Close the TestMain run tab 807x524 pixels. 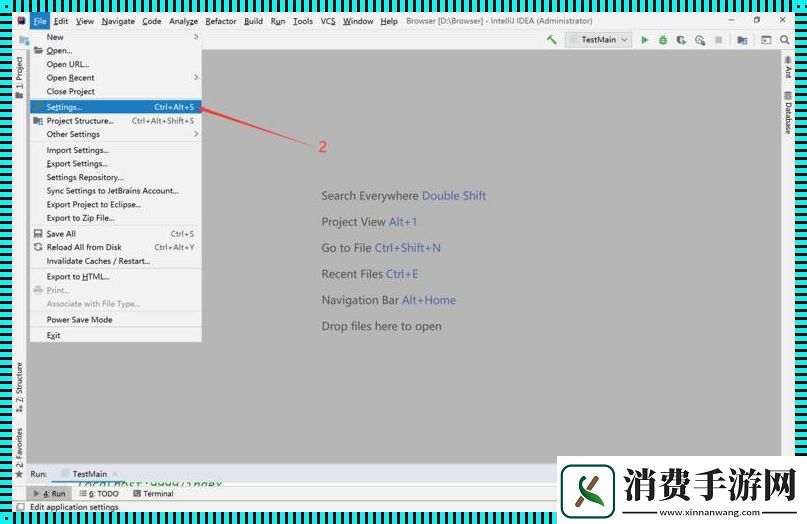(115, 474)
